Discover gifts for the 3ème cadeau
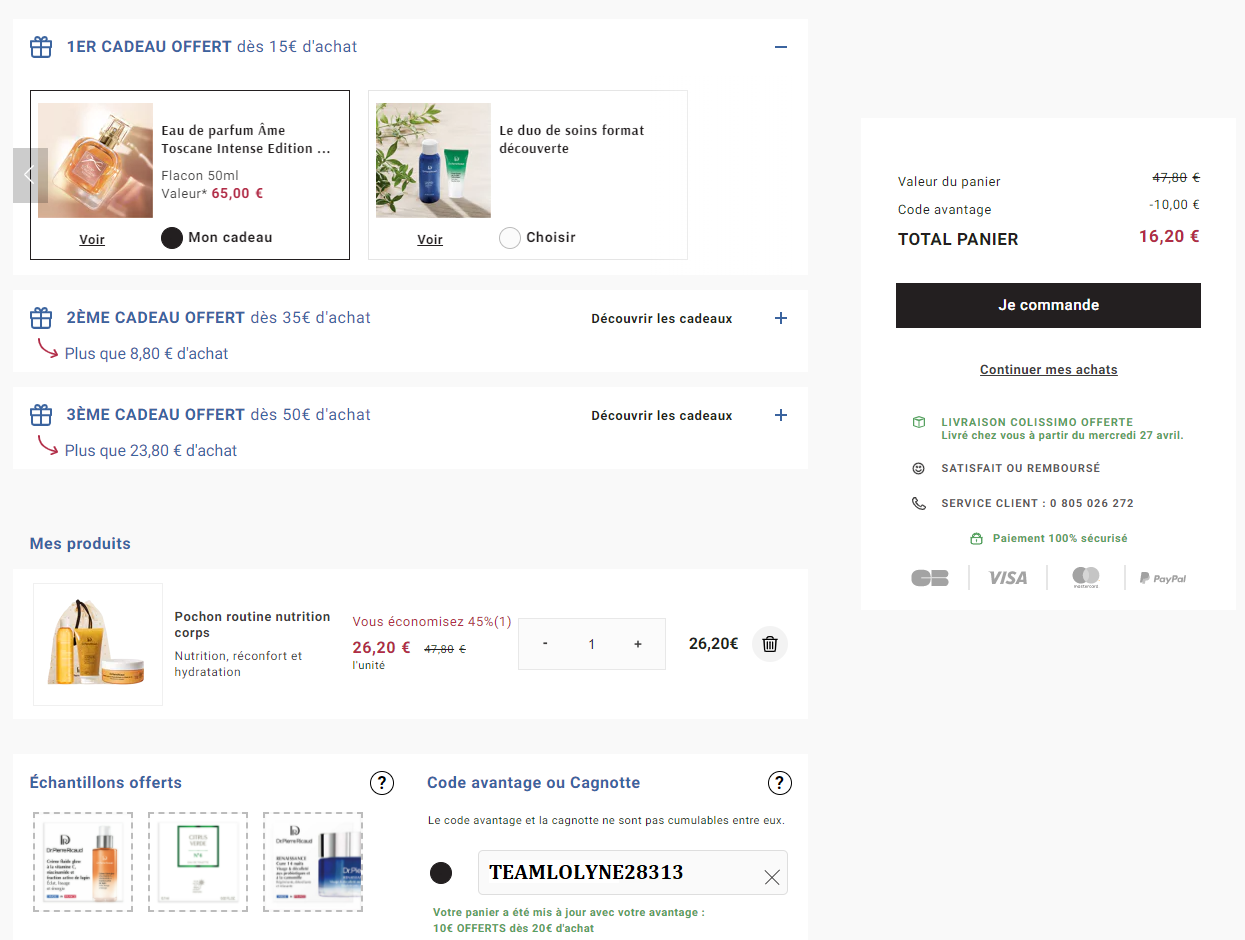 [x=662, y=416]
